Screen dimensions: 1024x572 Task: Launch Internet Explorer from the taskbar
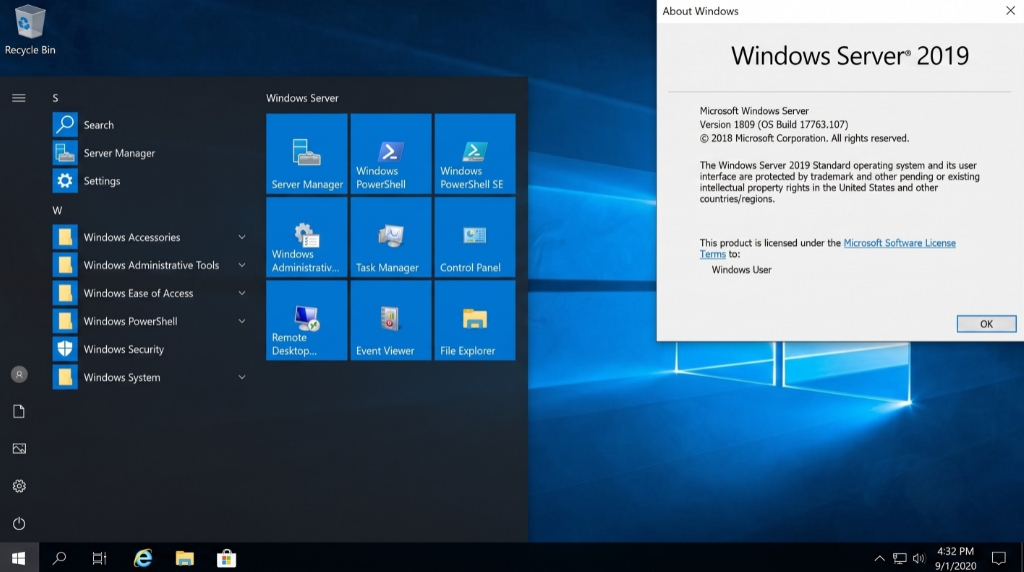tap(143, 558)
